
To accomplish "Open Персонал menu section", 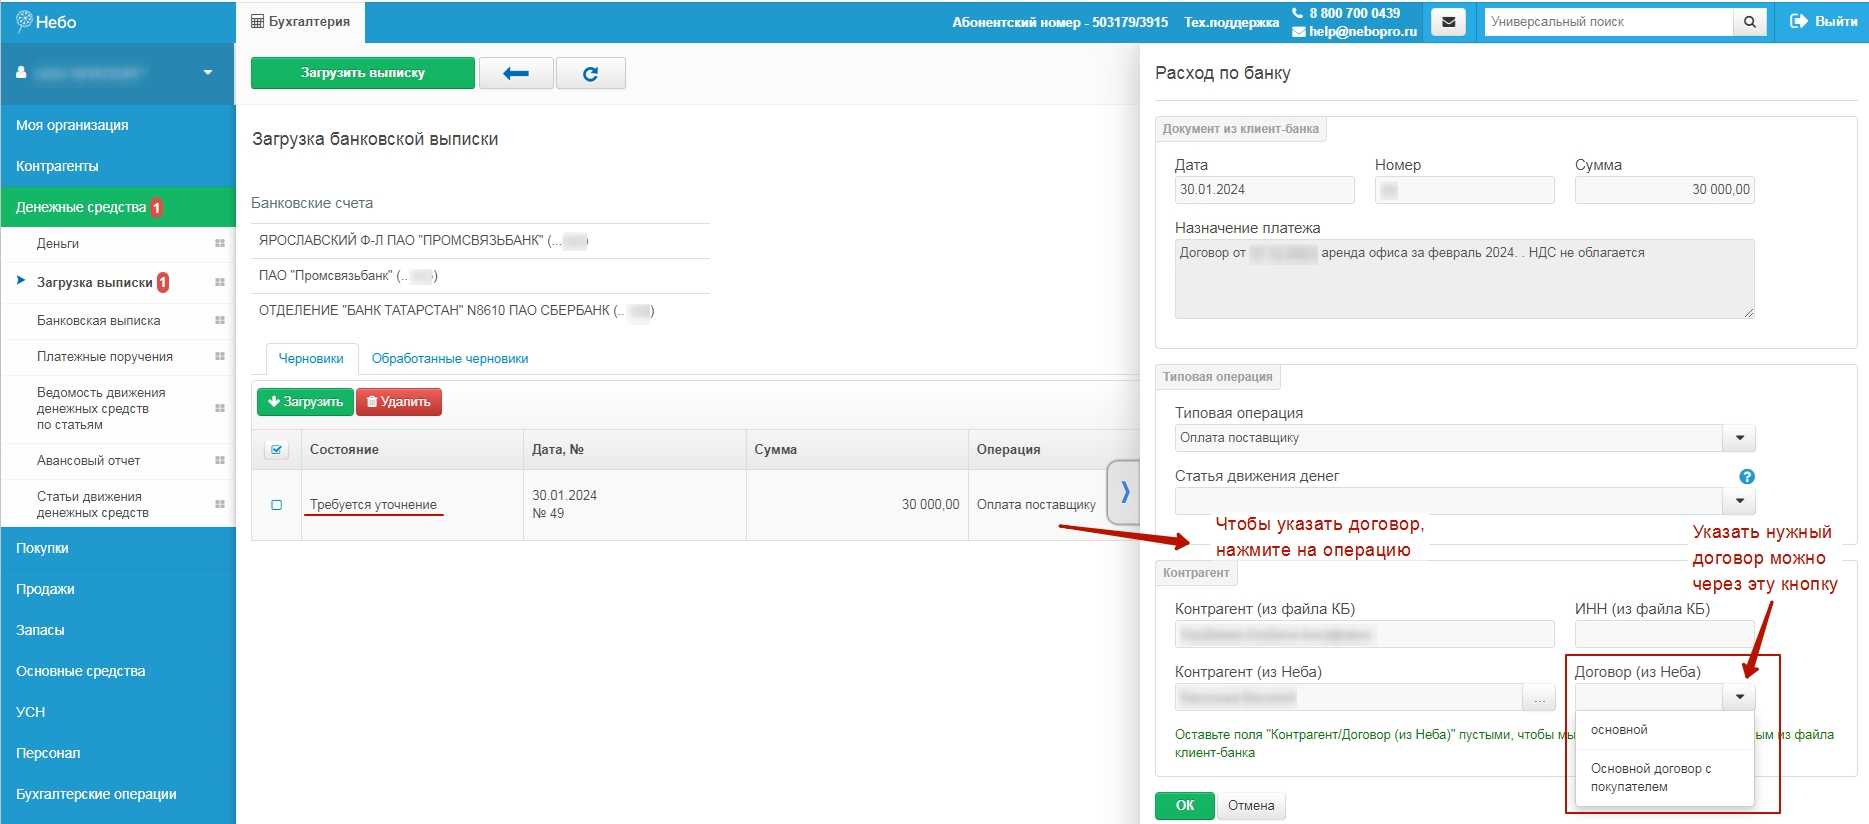I will pos(118,753).
